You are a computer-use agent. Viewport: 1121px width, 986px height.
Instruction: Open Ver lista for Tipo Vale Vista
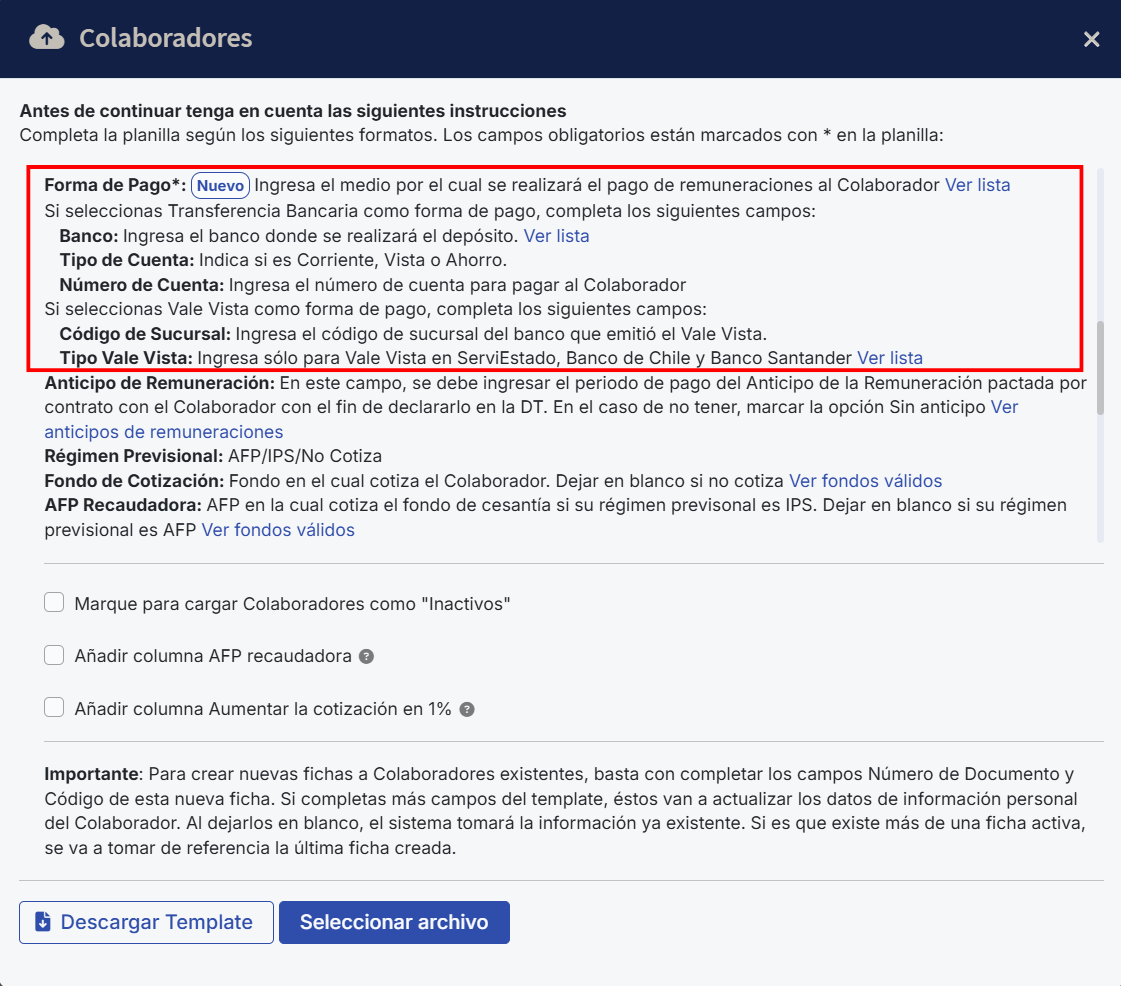coord(890,357)
